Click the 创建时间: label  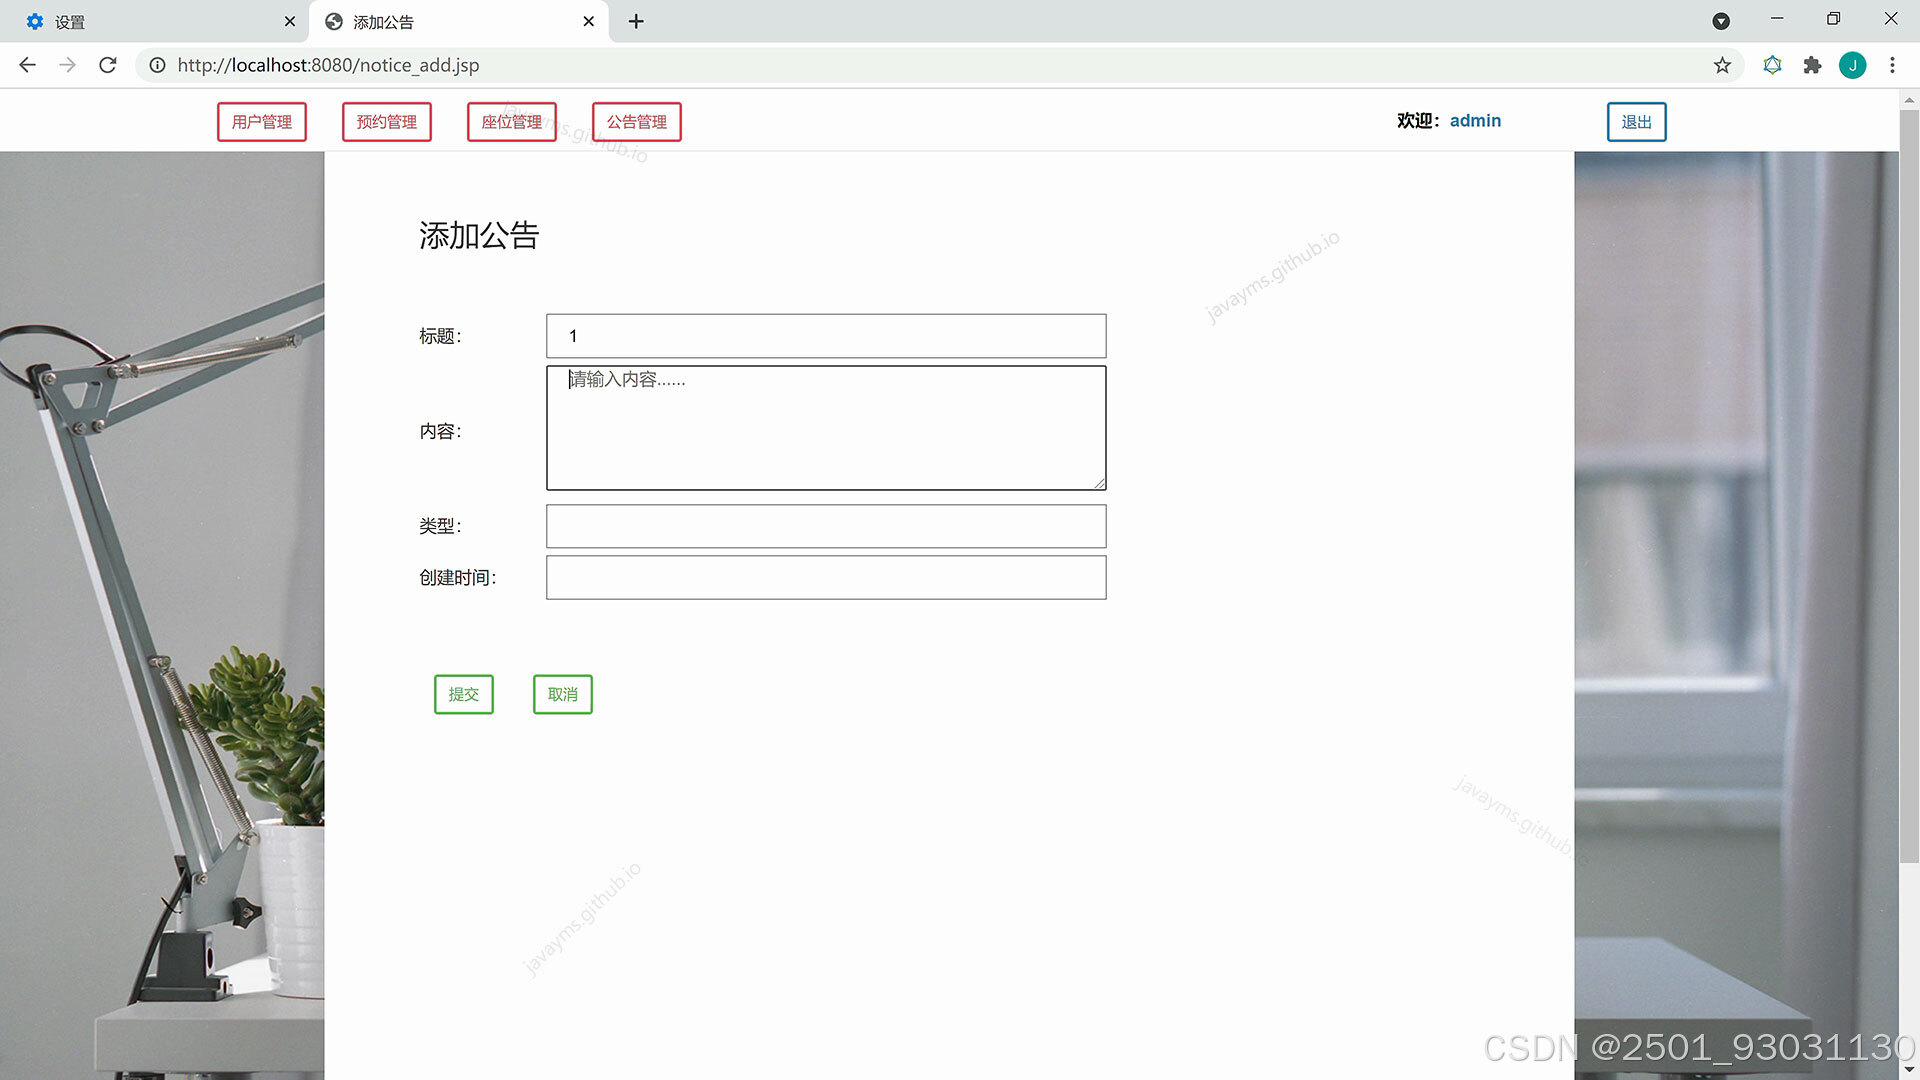pos(458,578)
